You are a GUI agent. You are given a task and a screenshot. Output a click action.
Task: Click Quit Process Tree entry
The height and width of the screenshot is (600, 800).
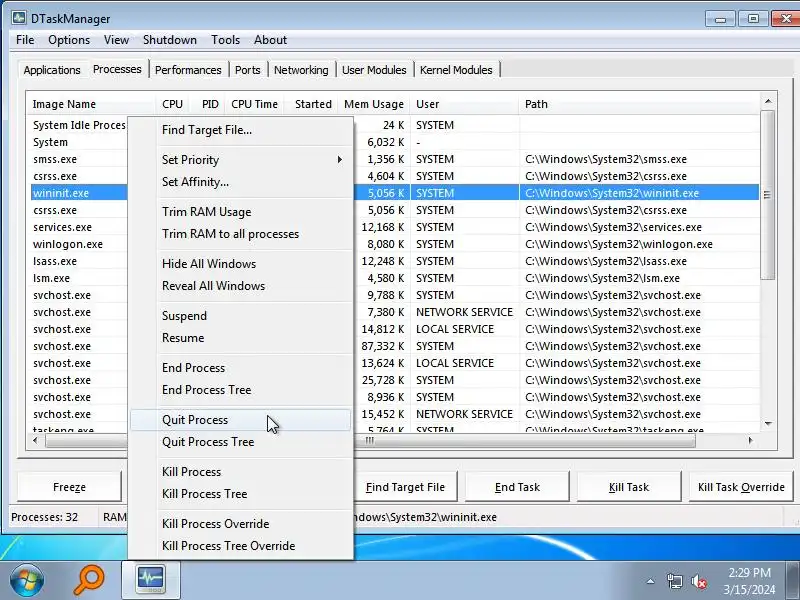(241, 442)
